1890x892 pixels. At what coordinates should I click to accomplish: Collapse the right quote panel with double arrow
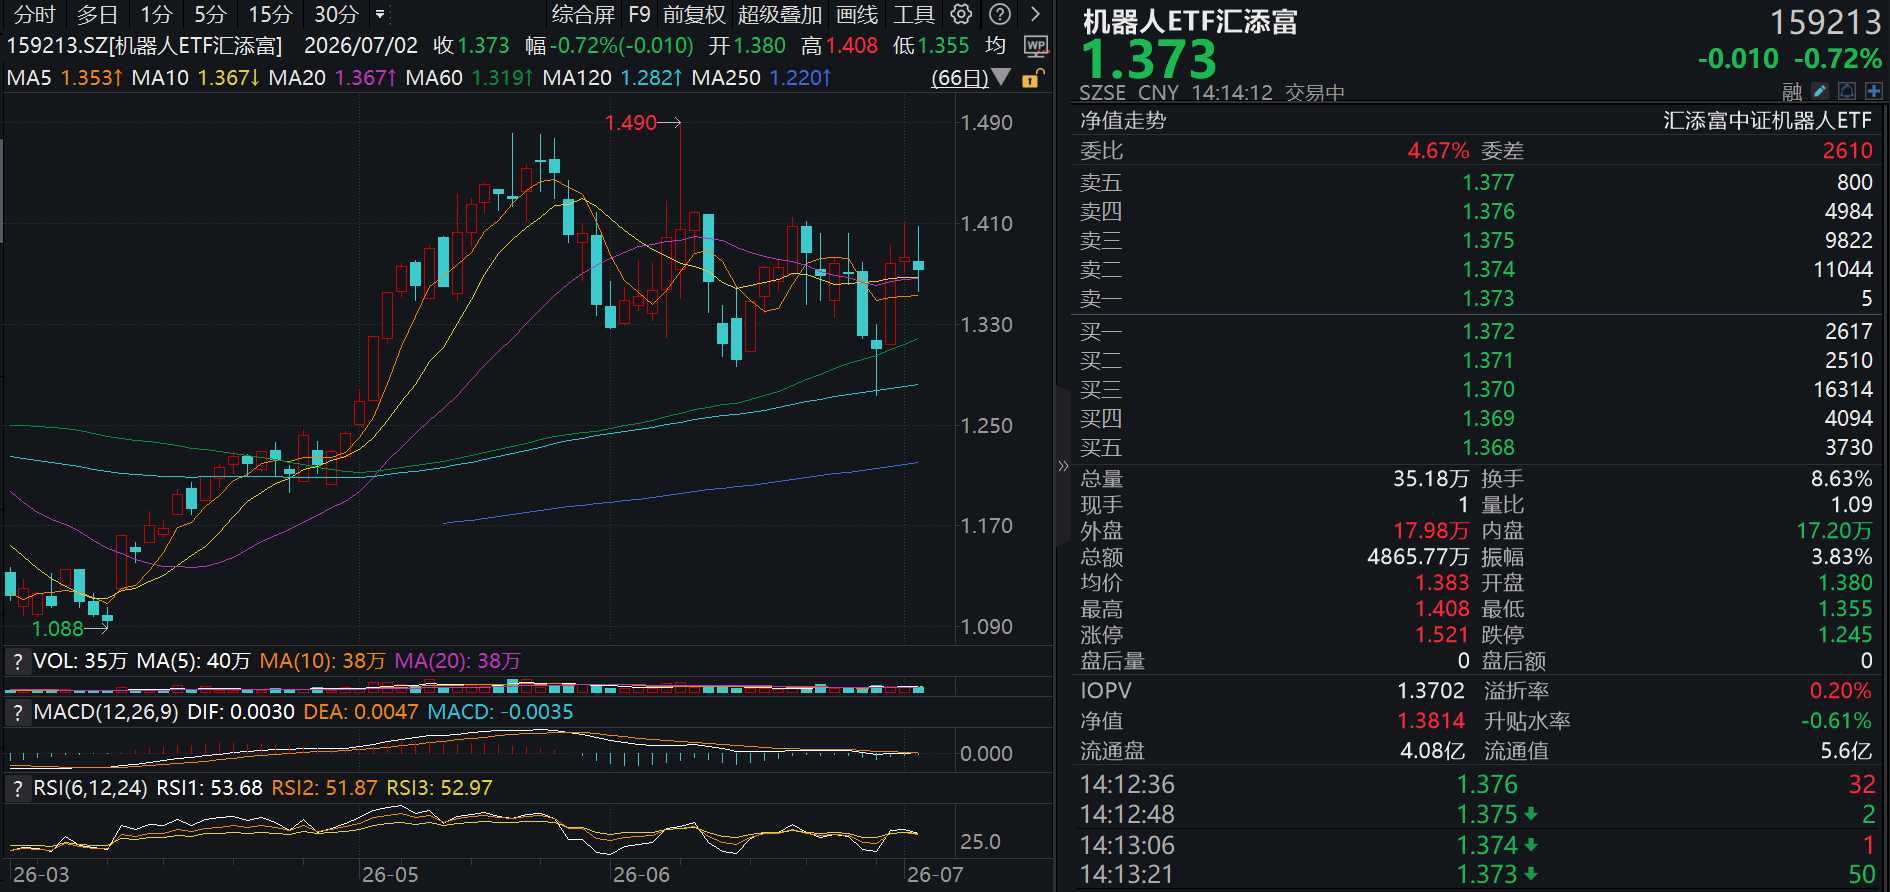tap(1063, 465)
